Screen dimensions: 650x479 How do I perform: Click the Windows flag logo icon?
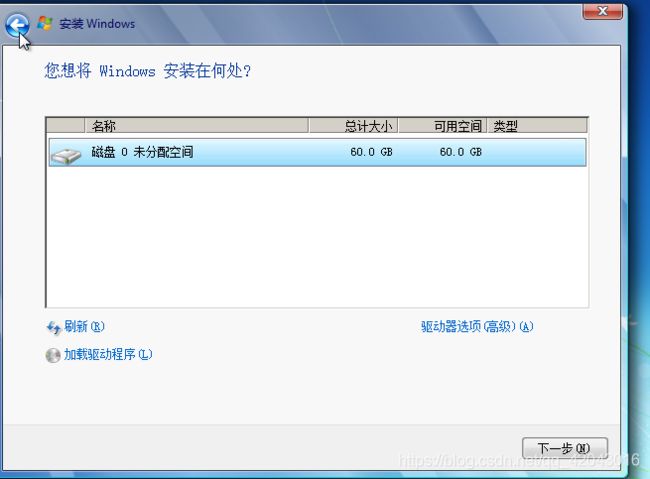[x=45, y=23]
